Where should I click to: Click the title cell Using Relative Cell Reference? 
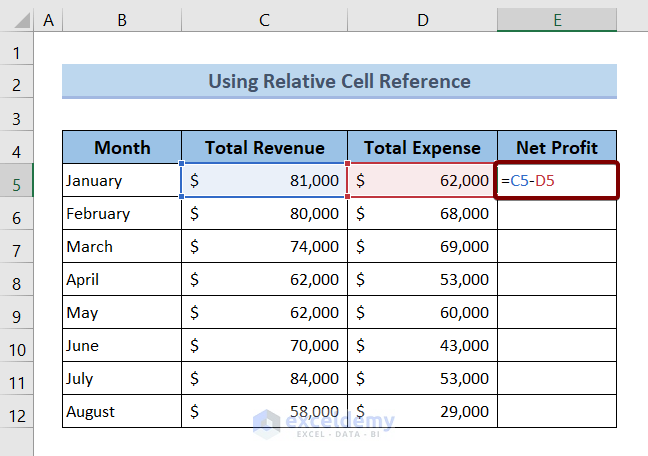coord(339,81)
